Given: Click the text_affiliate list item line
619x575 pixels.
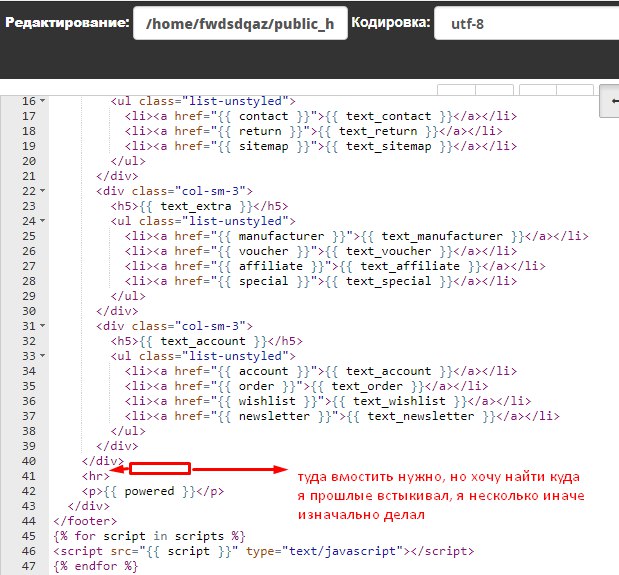Looking at the screenshot, I should pyautogui.click(x=335, y=266).
